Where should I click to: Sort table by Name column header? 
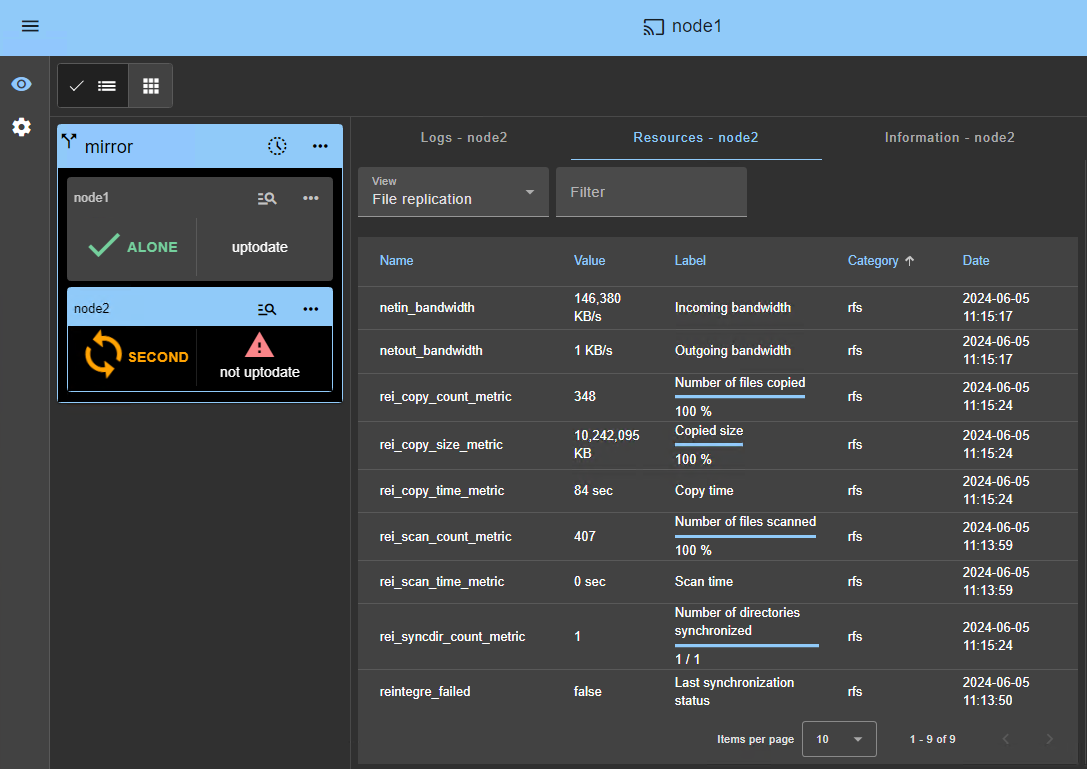tap(396, 260)
